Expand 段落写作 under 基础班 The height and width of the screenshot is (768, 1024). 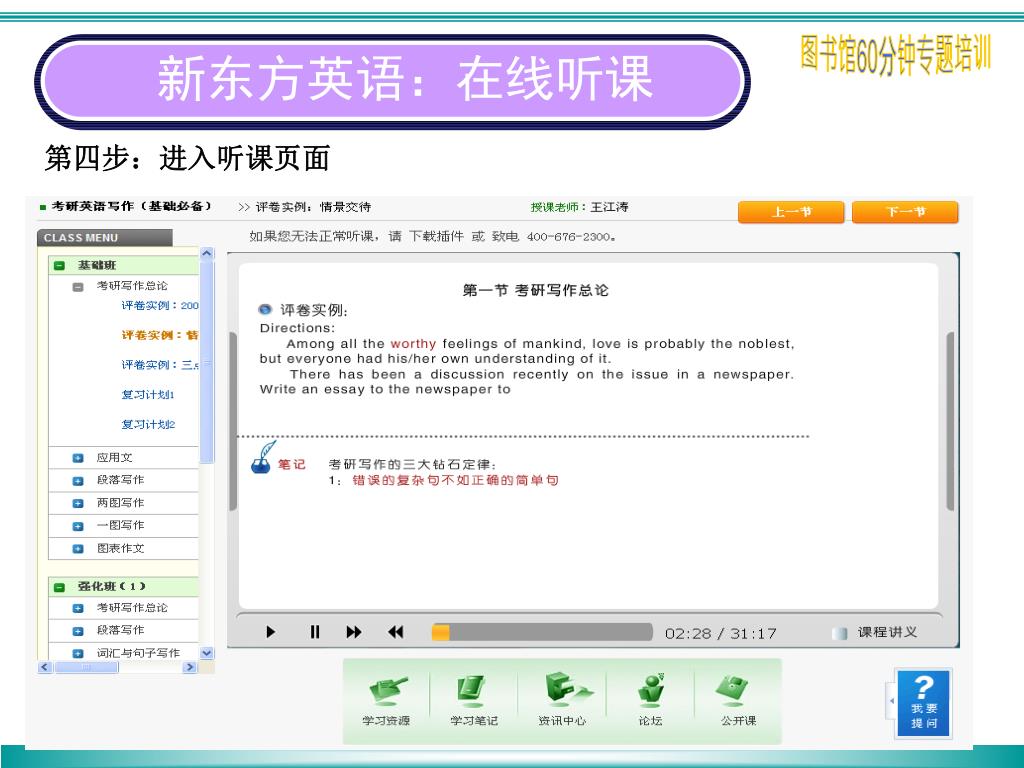pyautogui.click(x=78, y=480)
